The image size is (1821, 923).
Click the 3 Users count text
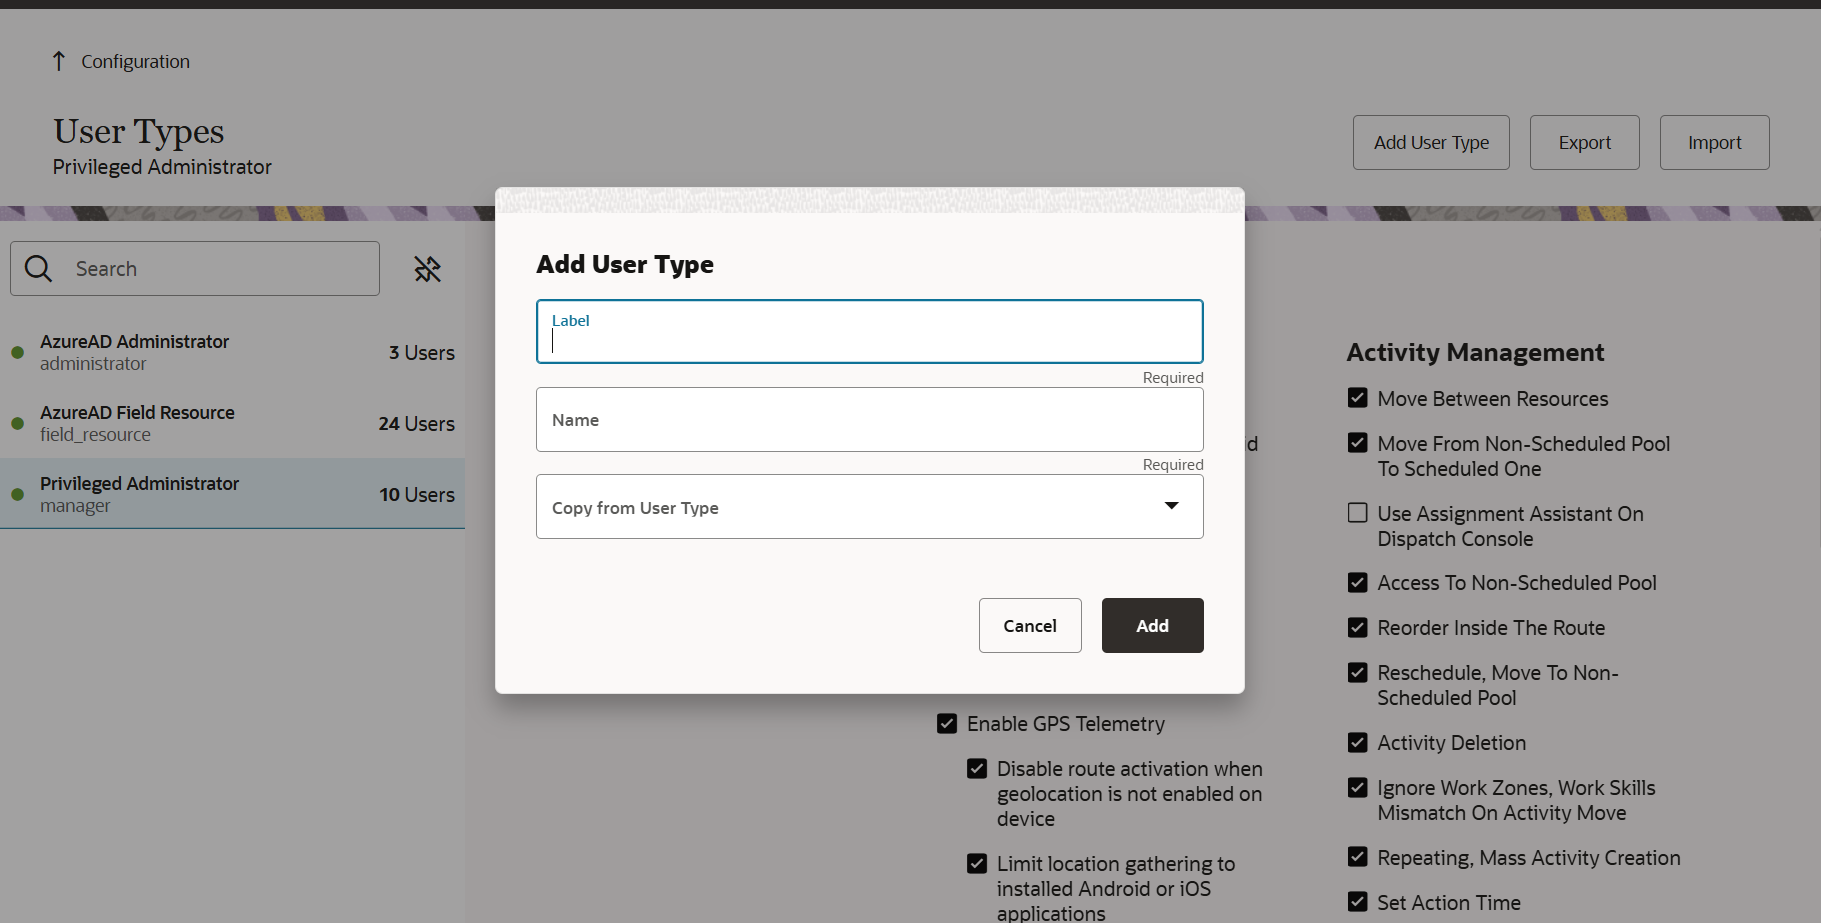(x=422, y=352)
